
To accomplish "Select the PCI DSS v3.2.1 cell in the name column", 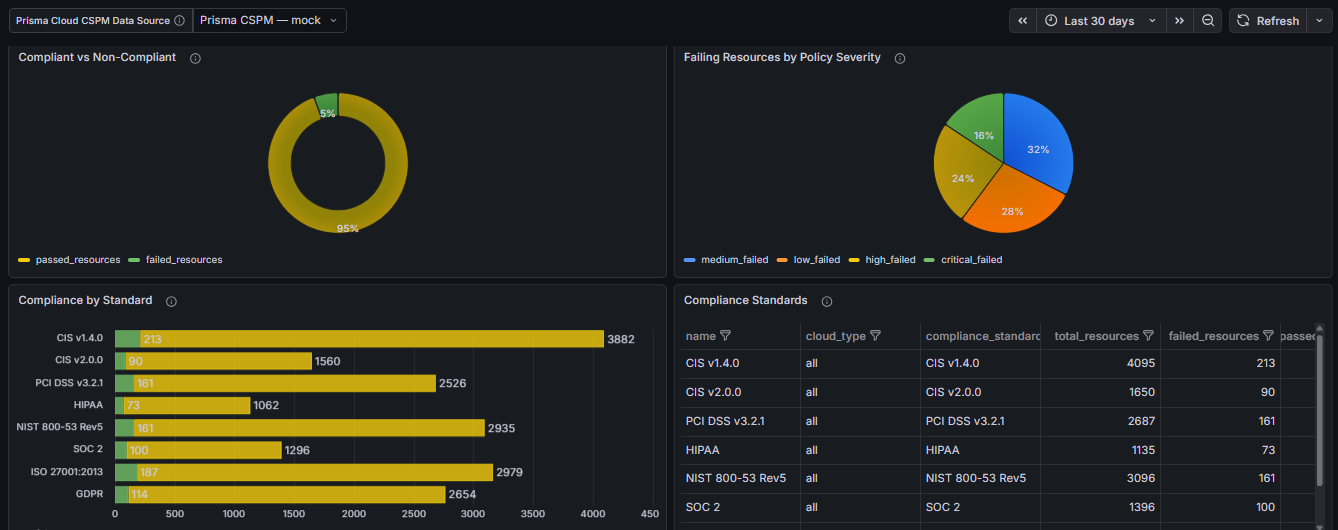I will tap(740, 421).
